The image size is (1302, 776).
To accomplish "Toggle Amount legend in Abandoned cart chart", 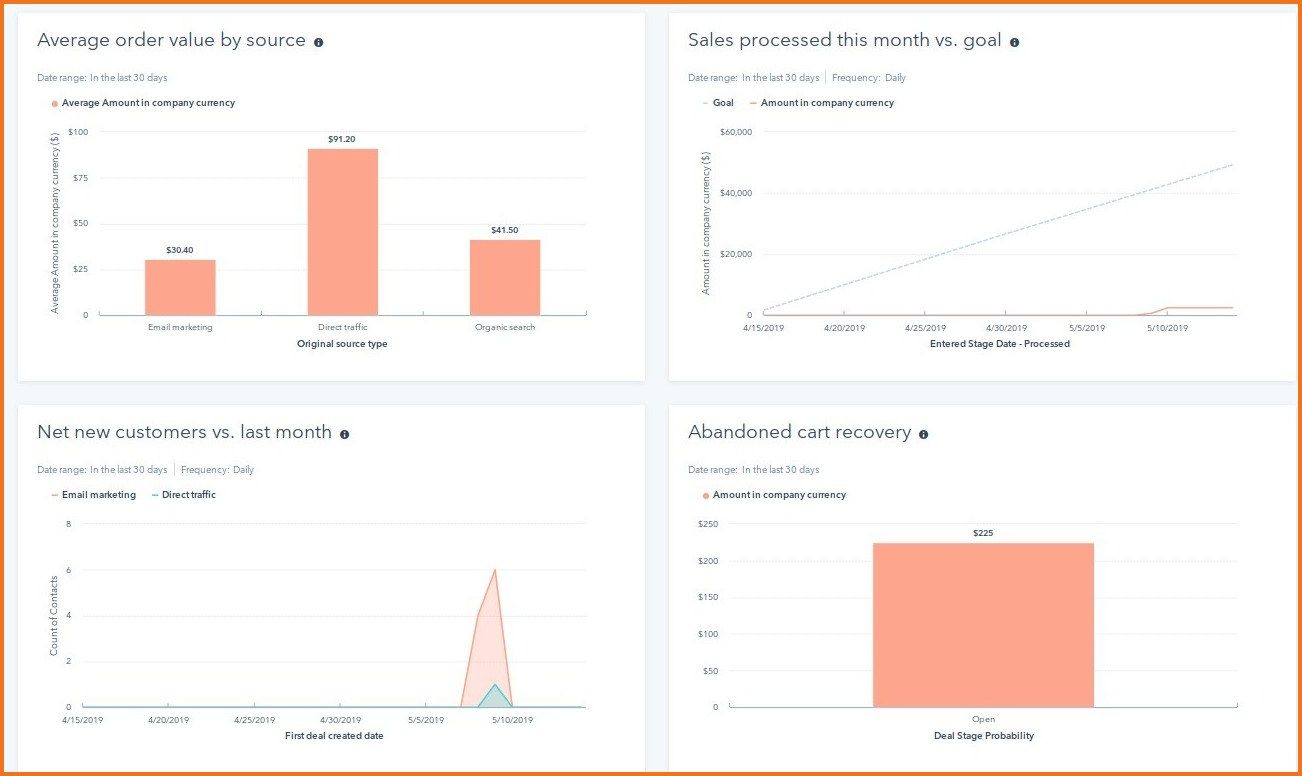I will 778,495.
